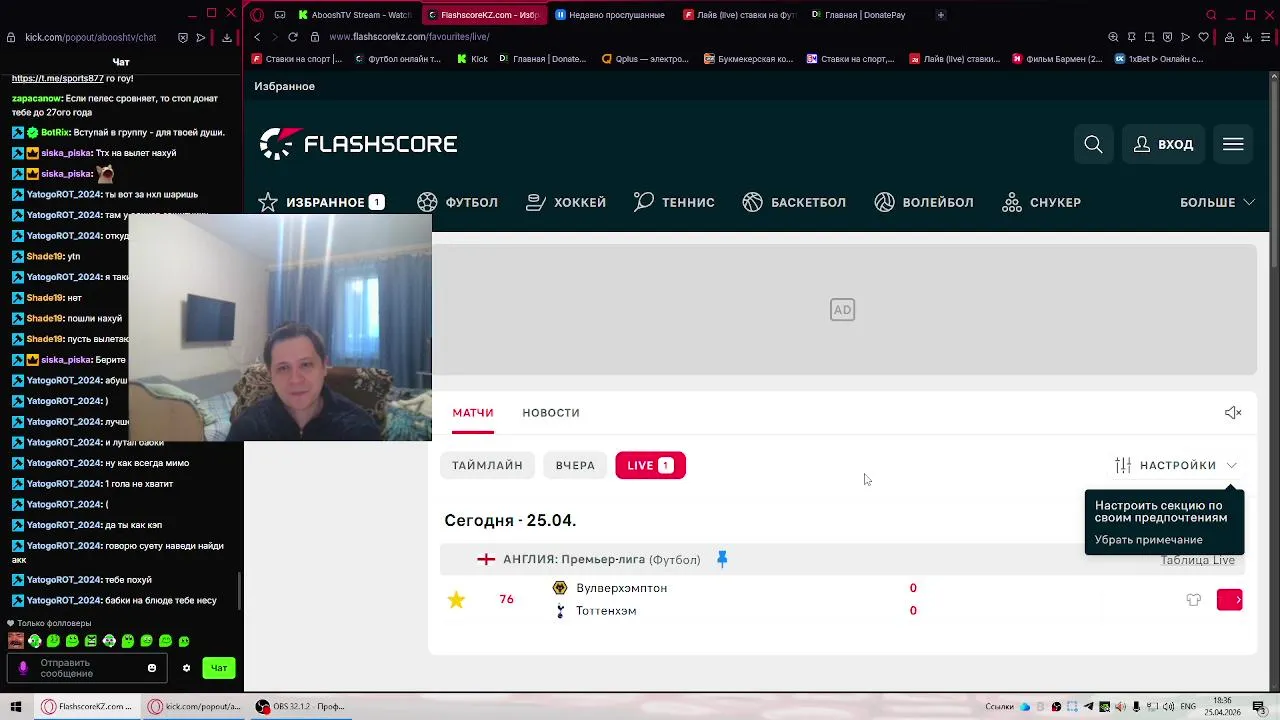
Task: Open Настройки settings dropdown
Action: pos(1176,465)
